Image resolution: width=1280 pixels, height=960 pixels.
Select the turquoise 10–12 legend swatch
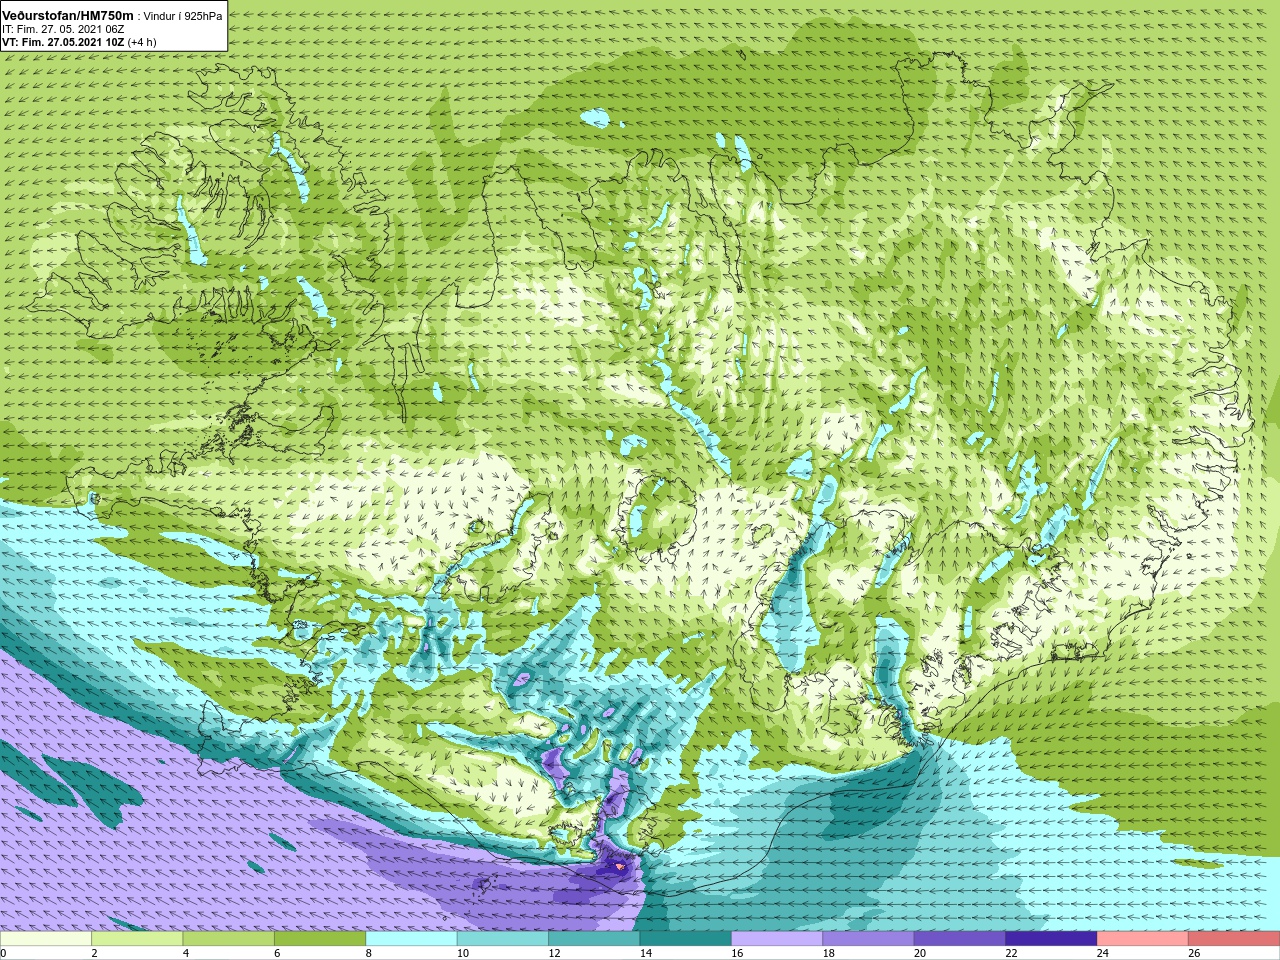coord(503,939)
